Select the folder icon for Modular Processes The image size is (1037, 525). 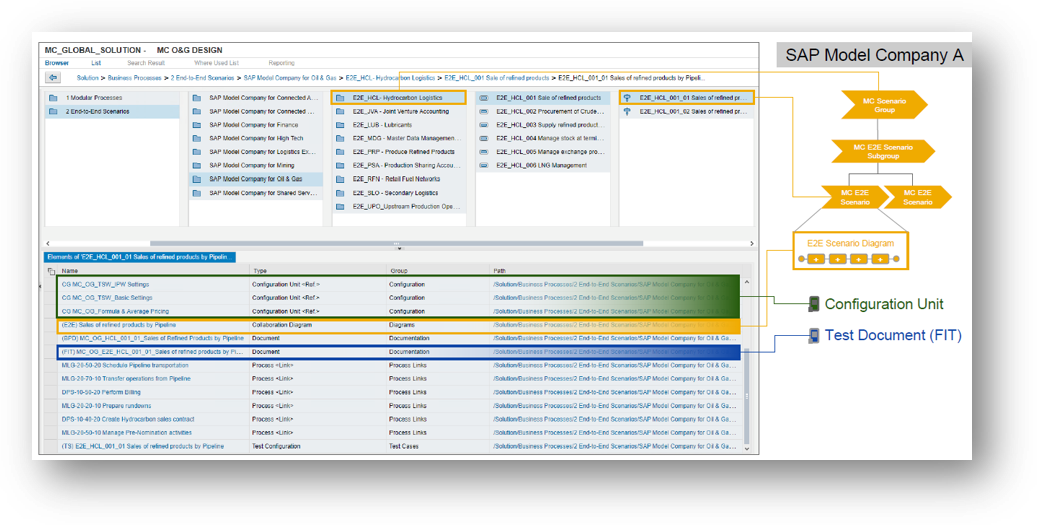57,98
